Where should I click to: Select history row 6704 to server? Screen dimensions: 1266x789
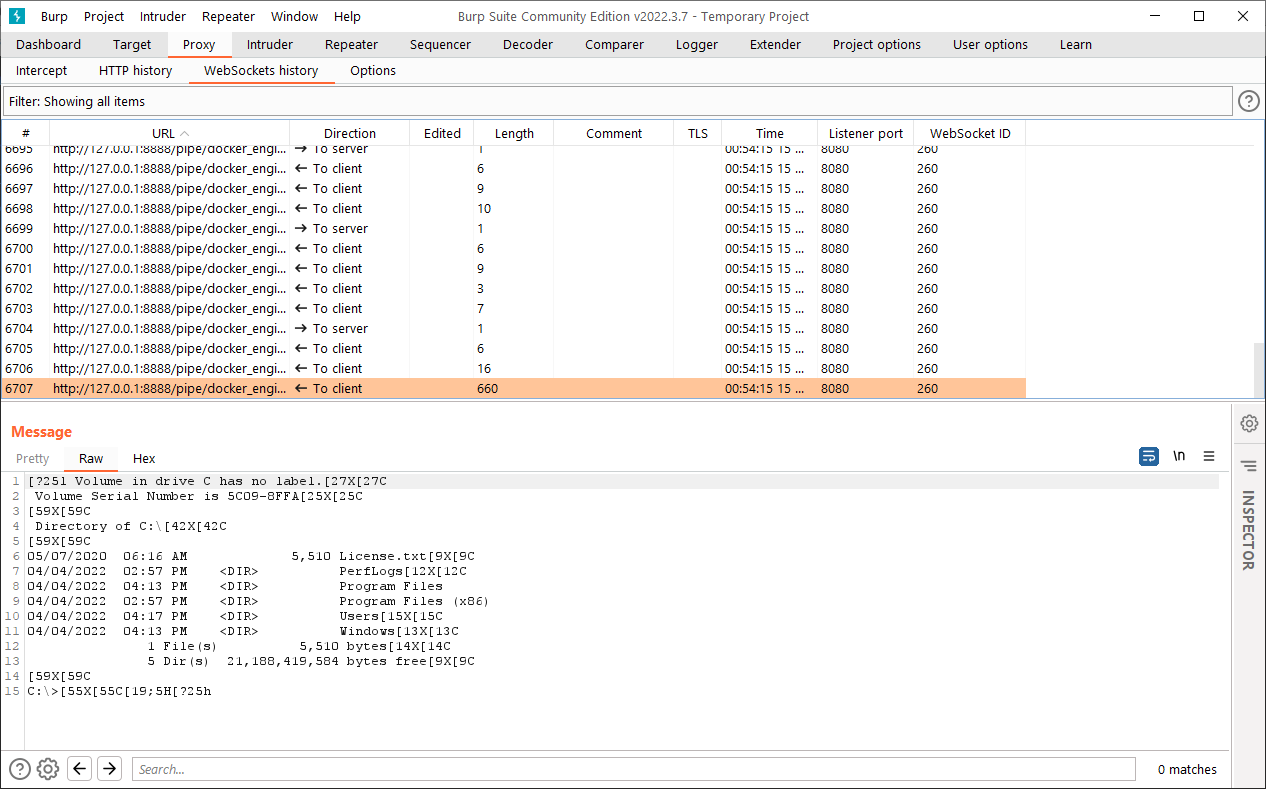[513, 328]
